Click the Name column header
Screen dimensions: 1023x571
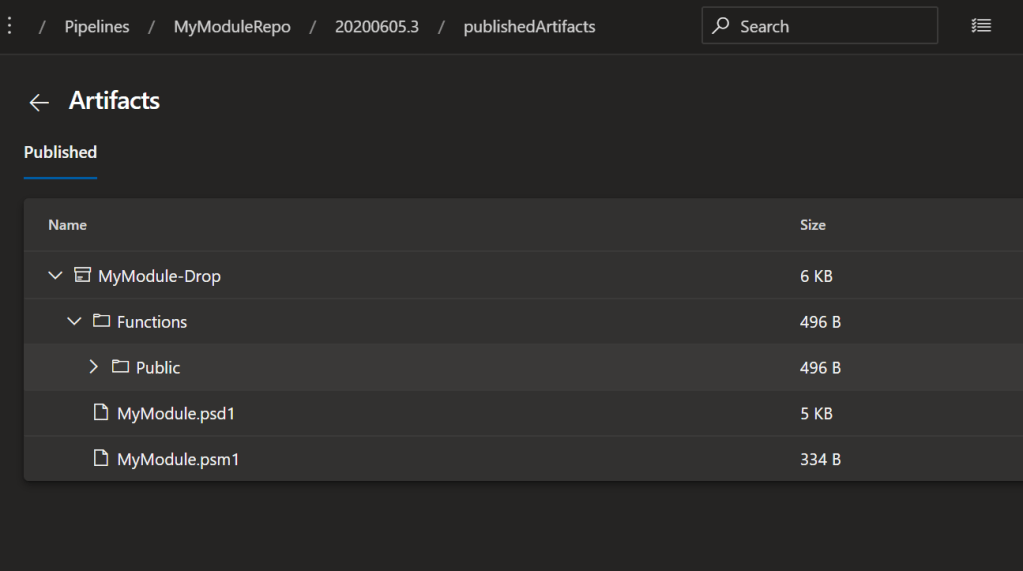(67, 225)
